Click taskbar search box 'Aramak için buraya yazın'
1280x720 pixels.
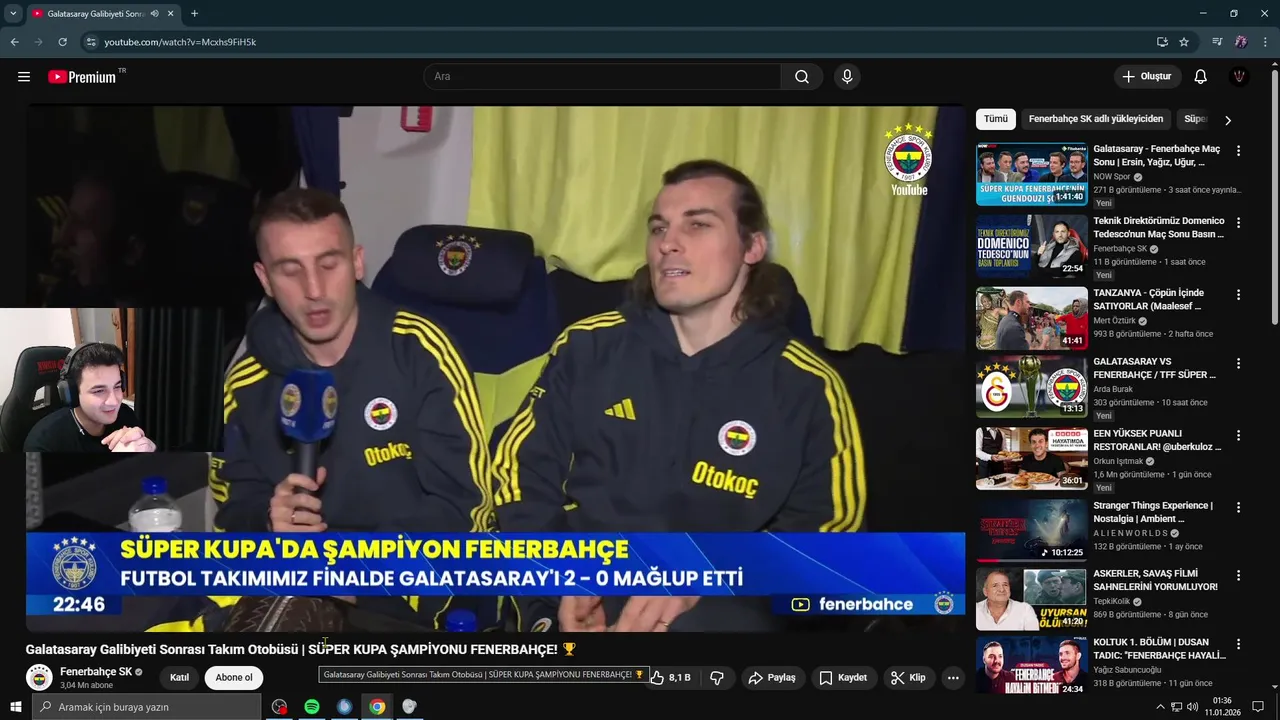(x=146, y=707)
